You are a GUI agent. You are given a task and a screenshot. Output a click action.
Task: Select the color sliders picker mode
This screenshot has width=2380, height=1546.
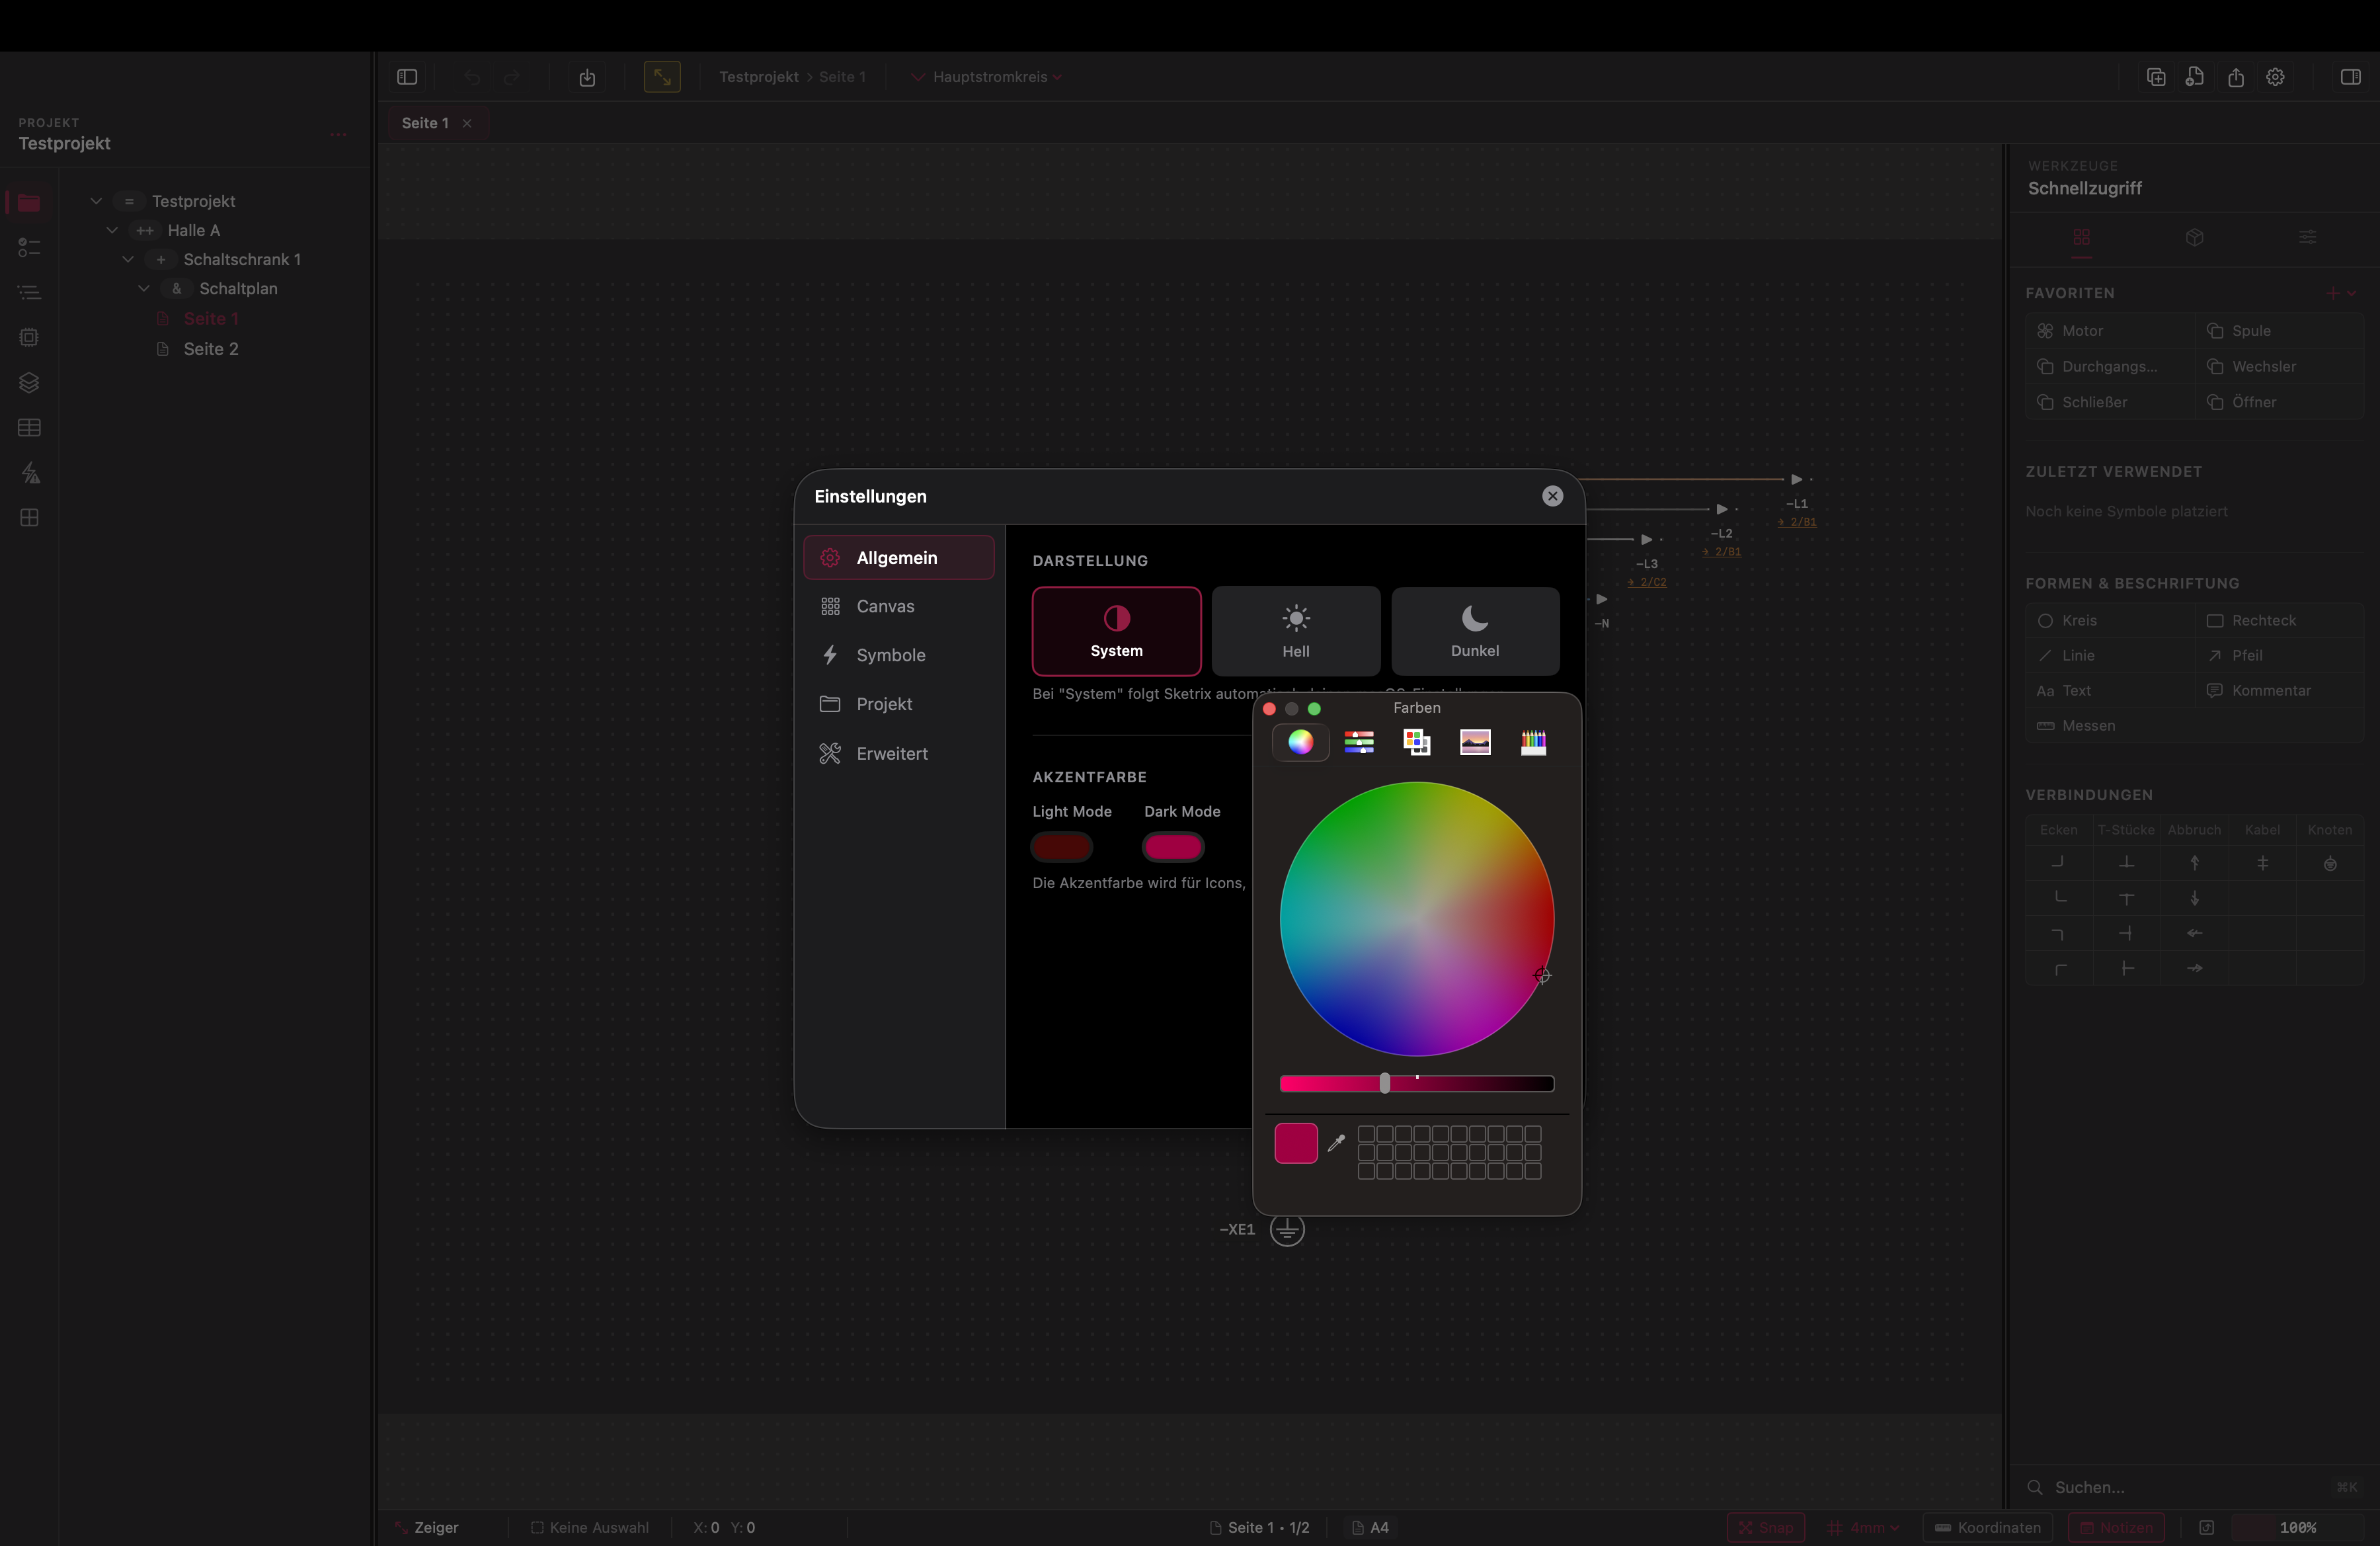click(x=1358, y=742)
